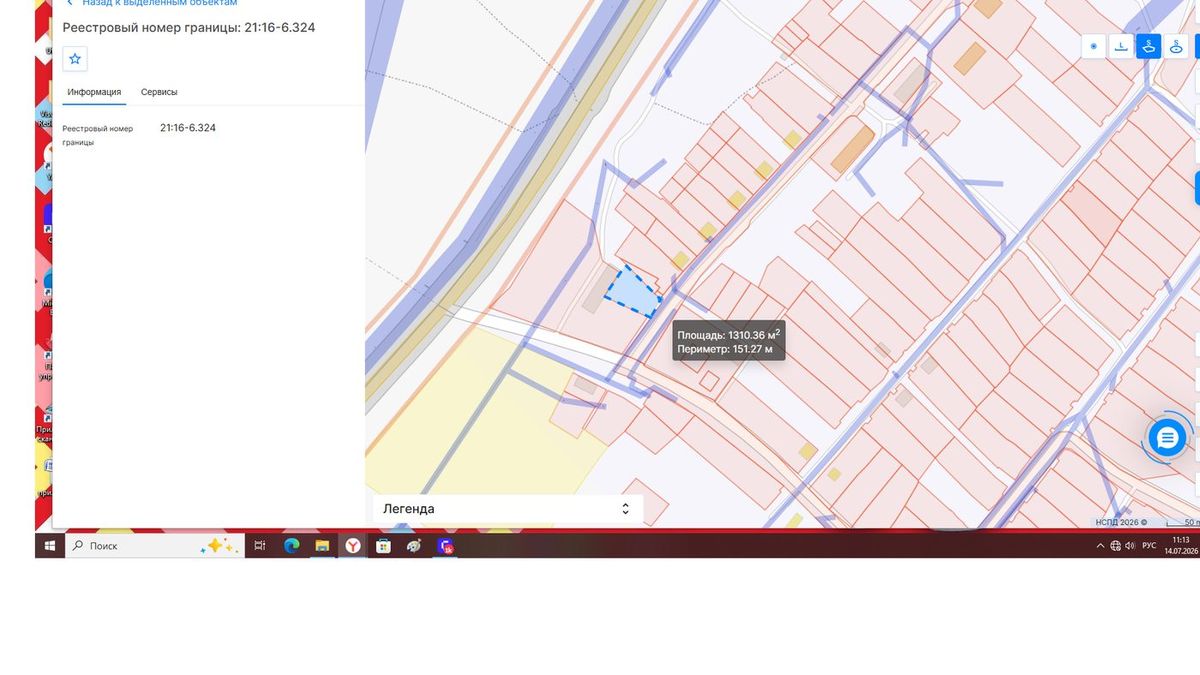Activate the length (L) measurement tool
Viewport: 1200px width, 675px height.
click(1122, 46)
